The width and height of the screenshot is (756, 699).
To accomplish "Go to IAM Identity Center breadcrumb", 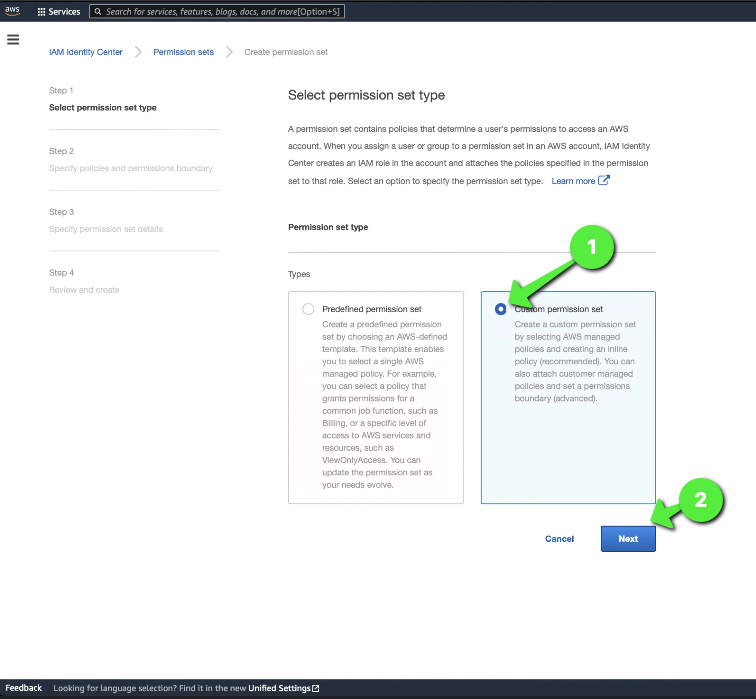I will 86,52.
